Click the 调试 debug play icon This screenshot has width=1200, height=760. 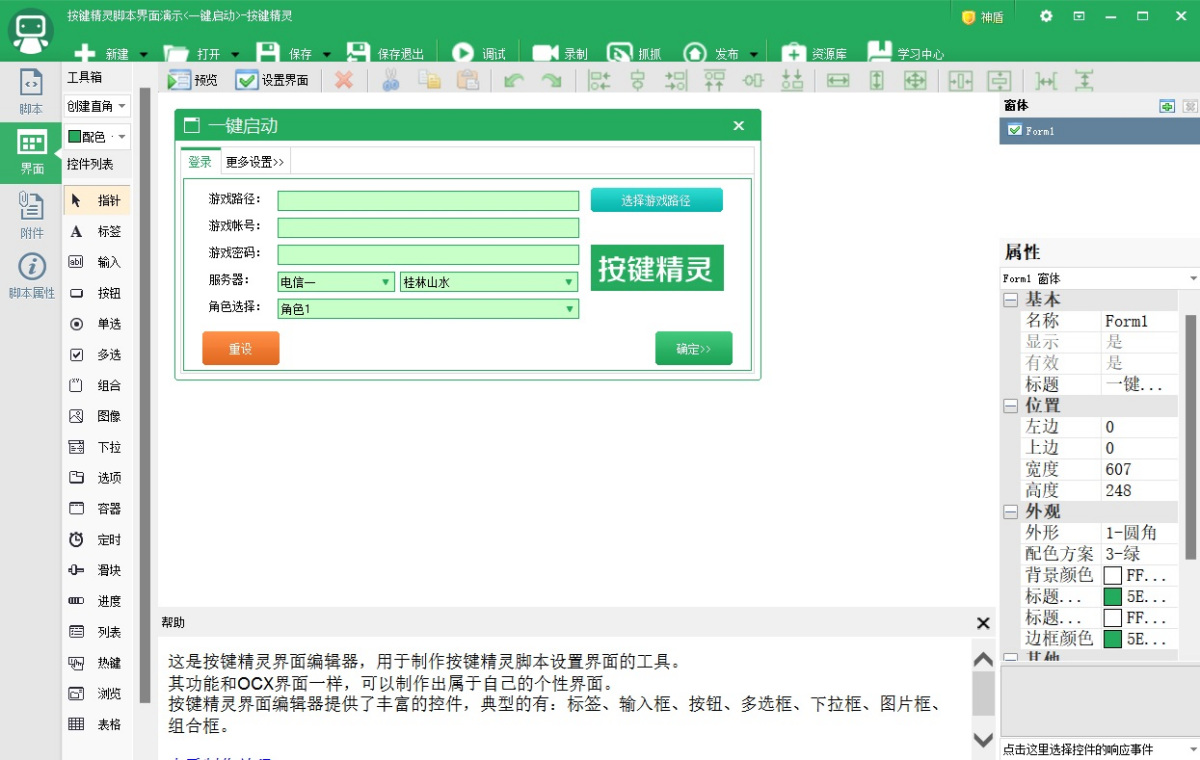tap(463, 54)
